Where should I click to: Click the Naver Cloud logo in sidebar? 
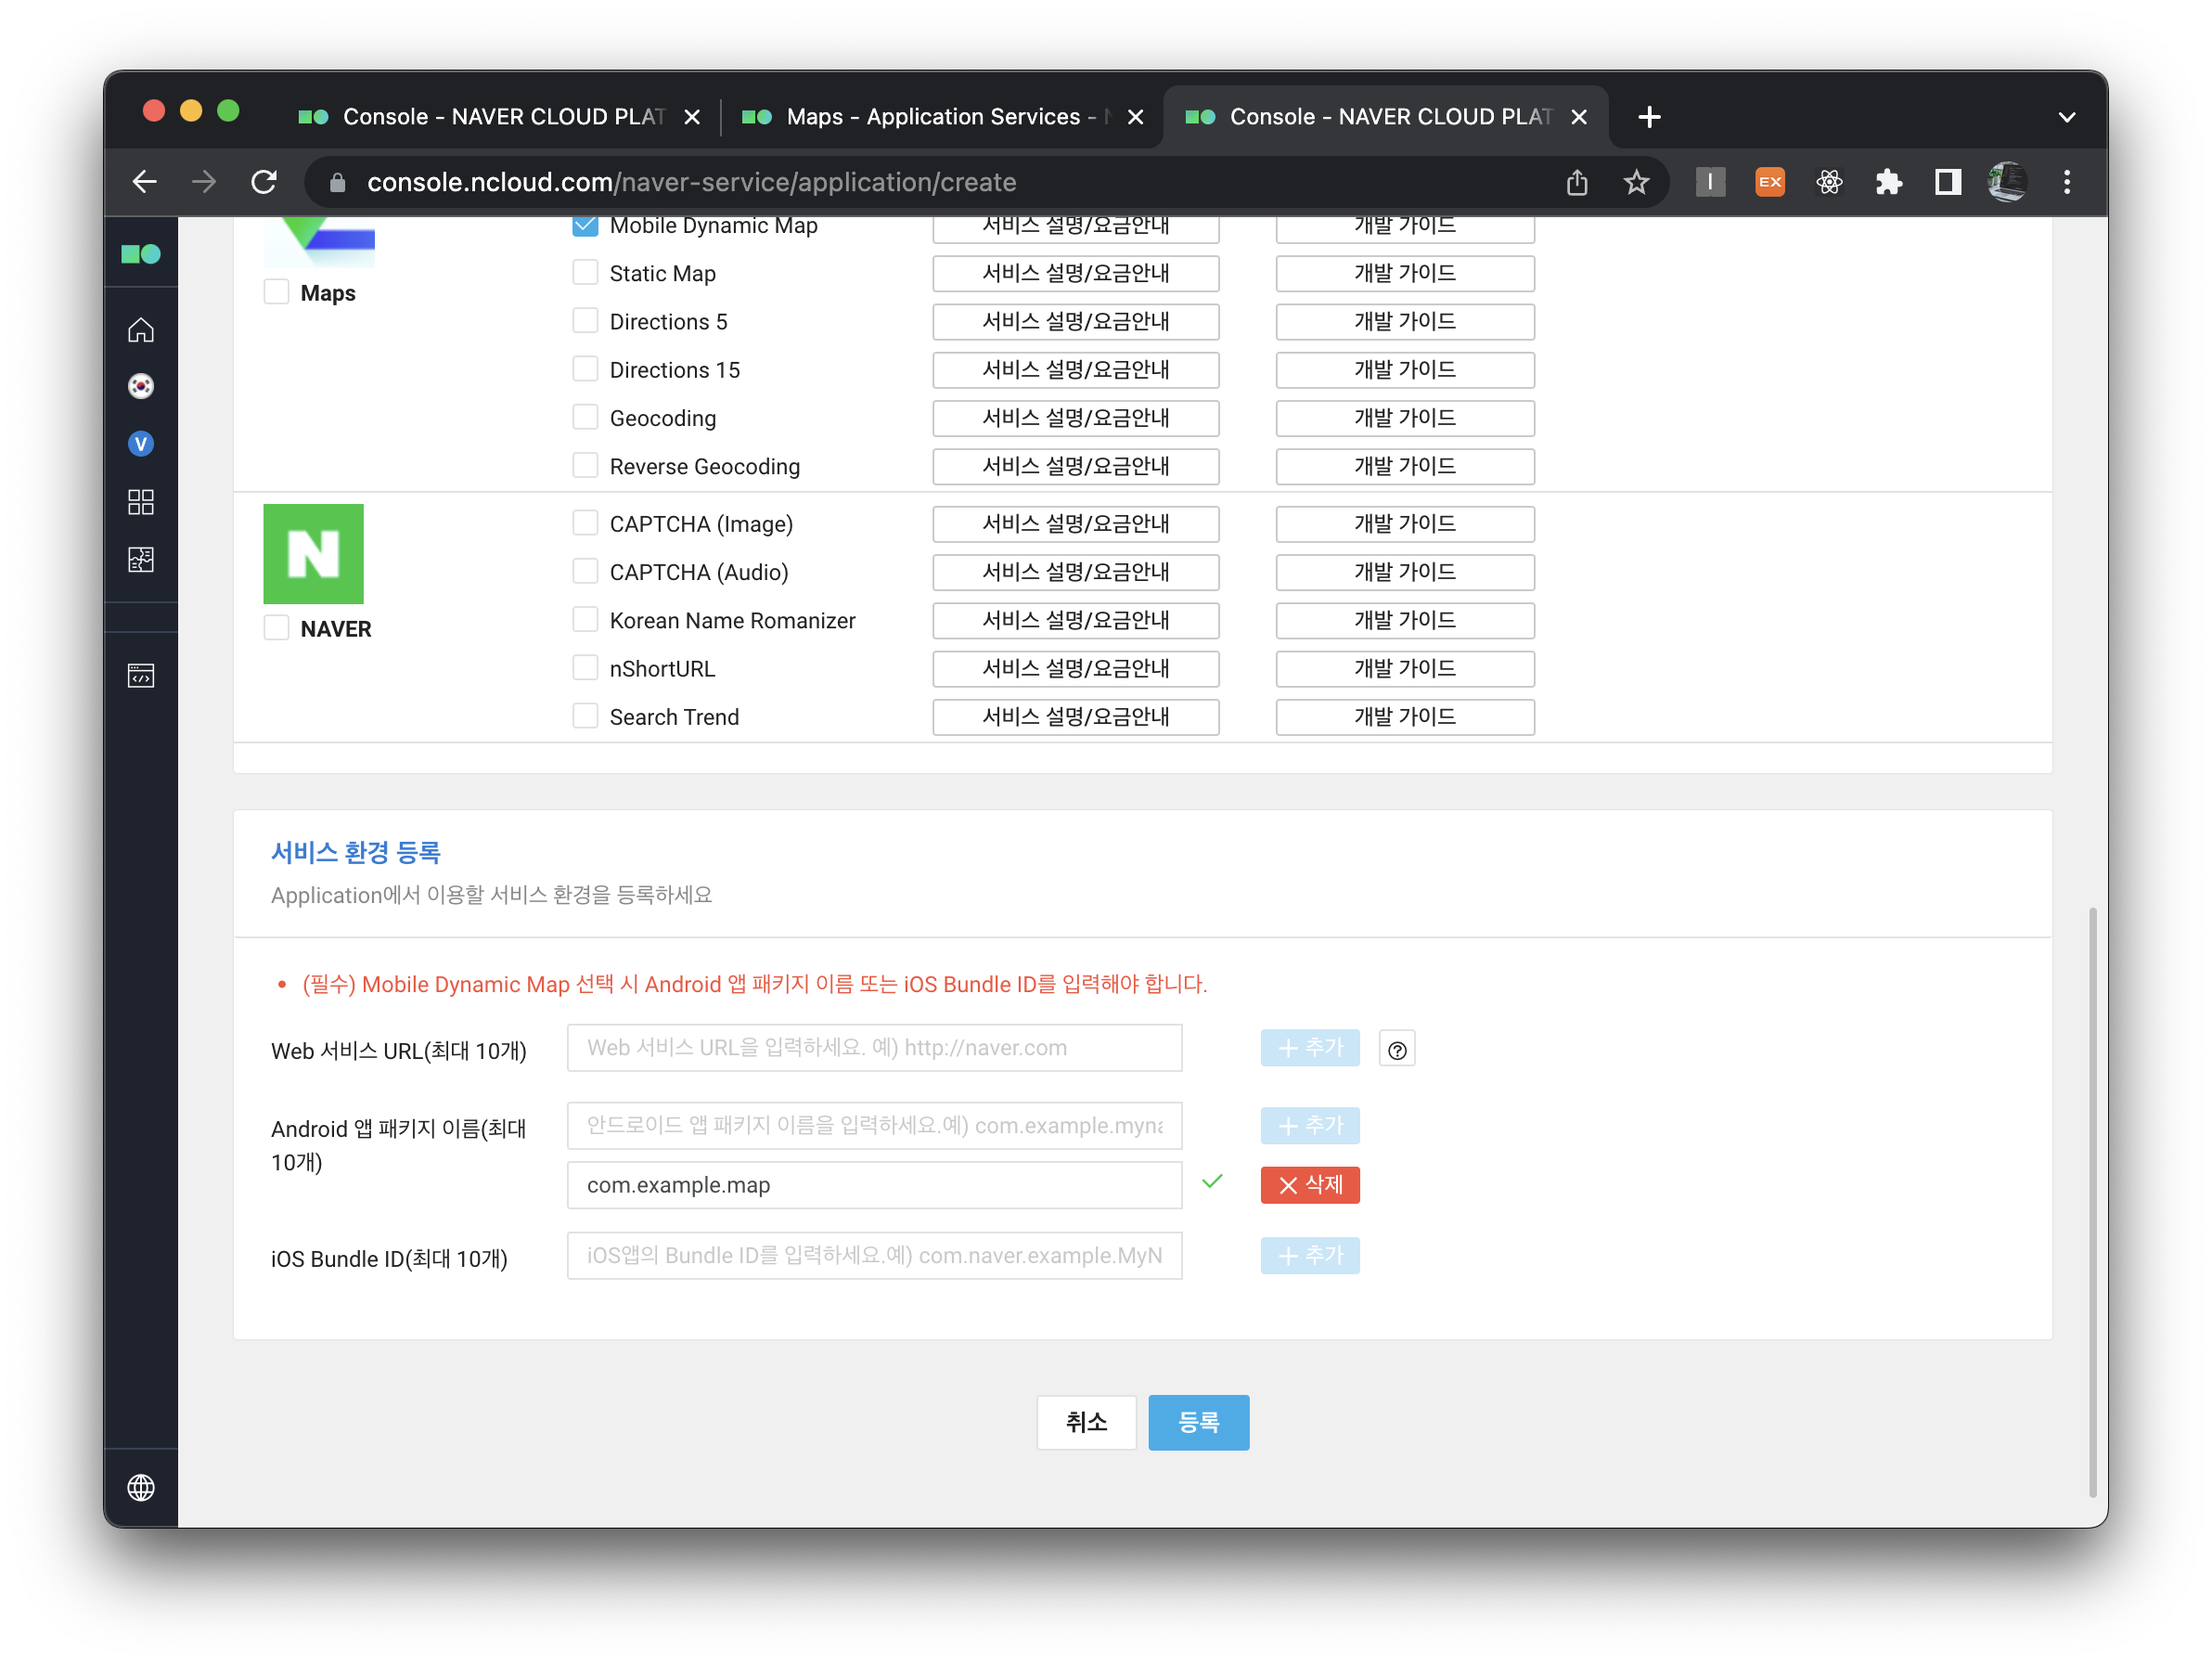pyautogui.click(x=141, y=254)
